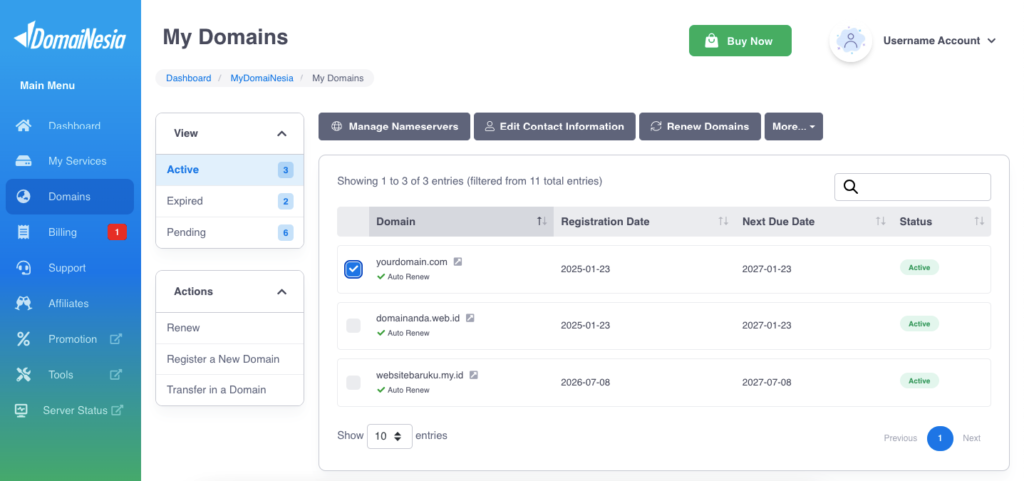The image size is (1024, 481).
Task: Collapse the View panel chevron
Action: [281, 133]
